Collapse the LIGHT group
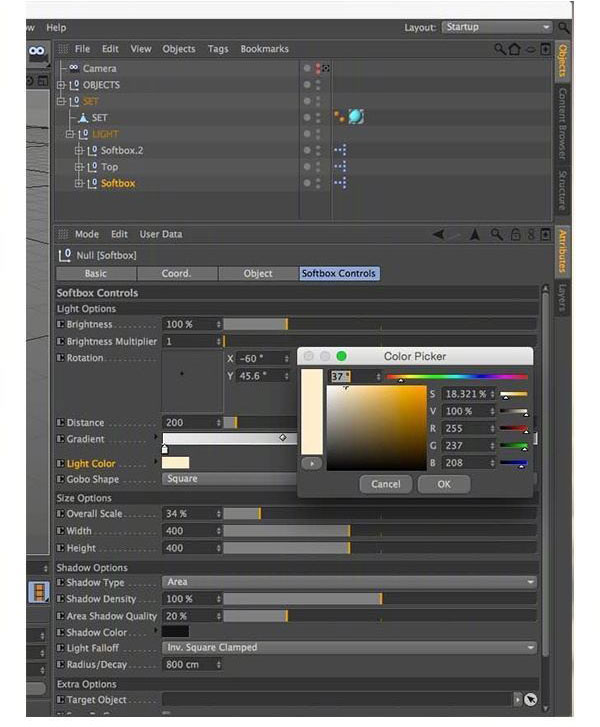Image resolution: width=600 pixels, height=727 pixels. pos(70,134)
